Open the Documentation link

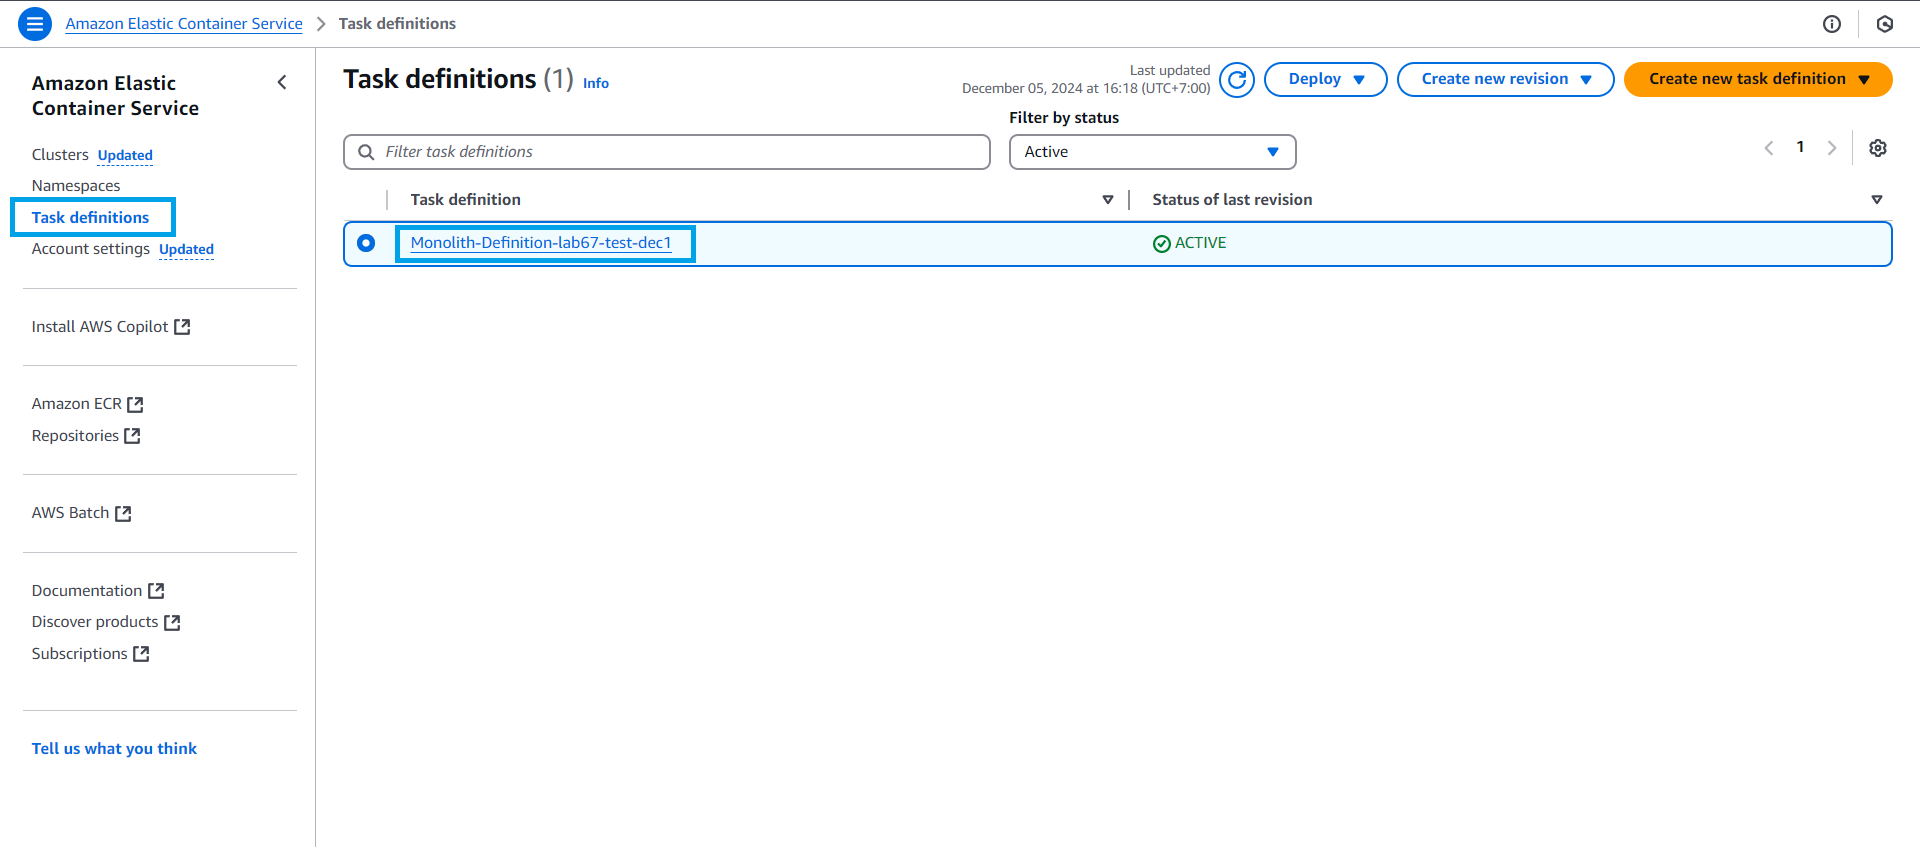[87, 591]
